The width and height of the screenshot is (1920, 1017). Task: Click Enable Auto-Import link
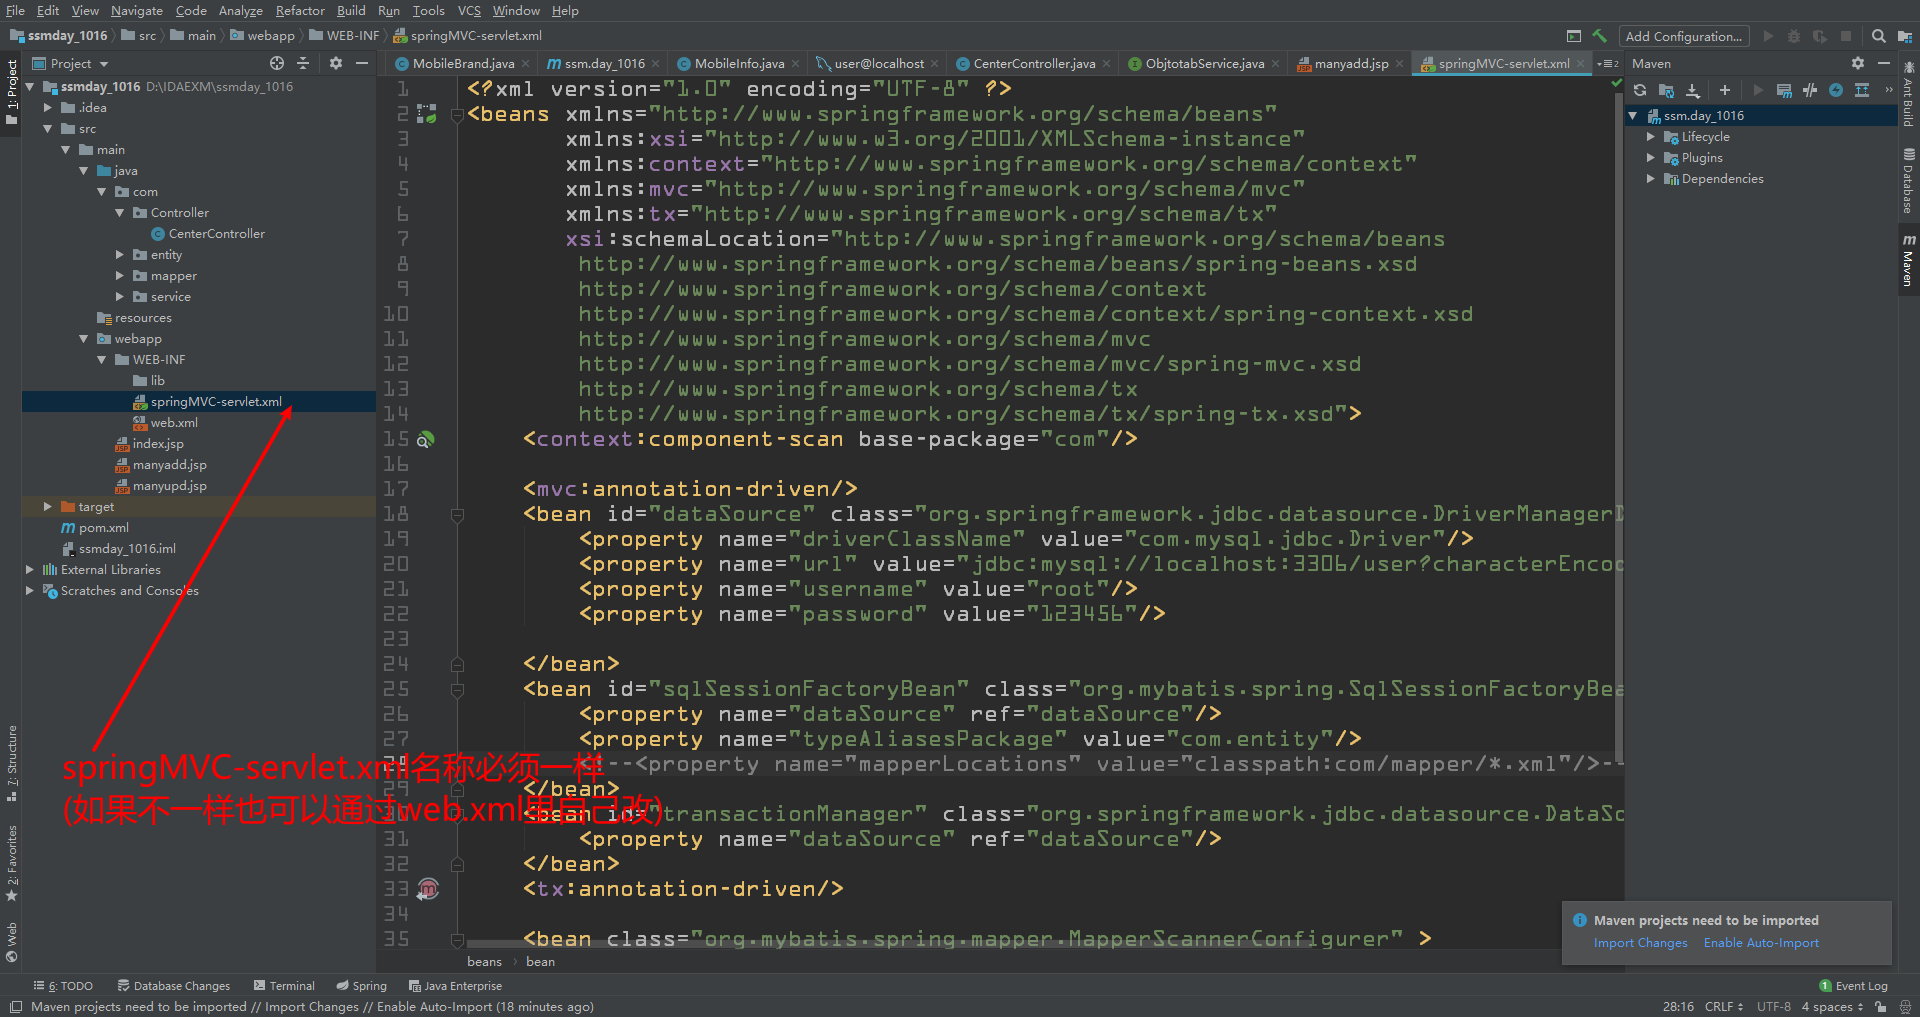tap(1761, 943)
